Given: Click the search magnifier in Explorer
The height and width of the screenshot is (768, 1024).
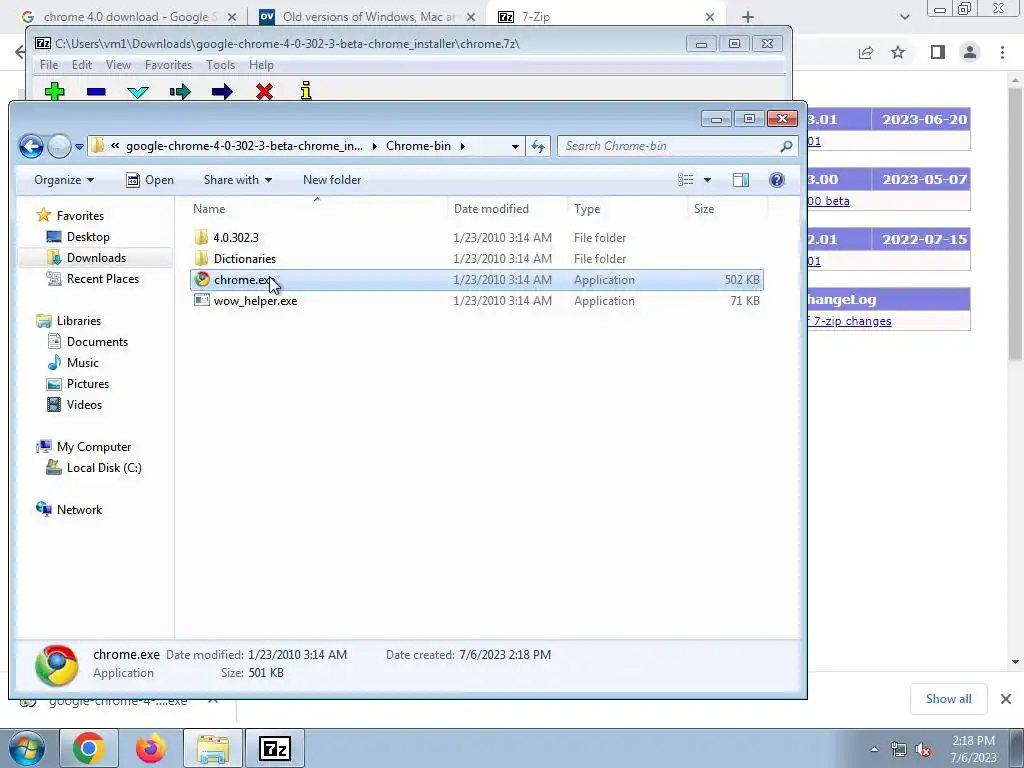Looking at the screenshot, I should [x=786, y=146].
